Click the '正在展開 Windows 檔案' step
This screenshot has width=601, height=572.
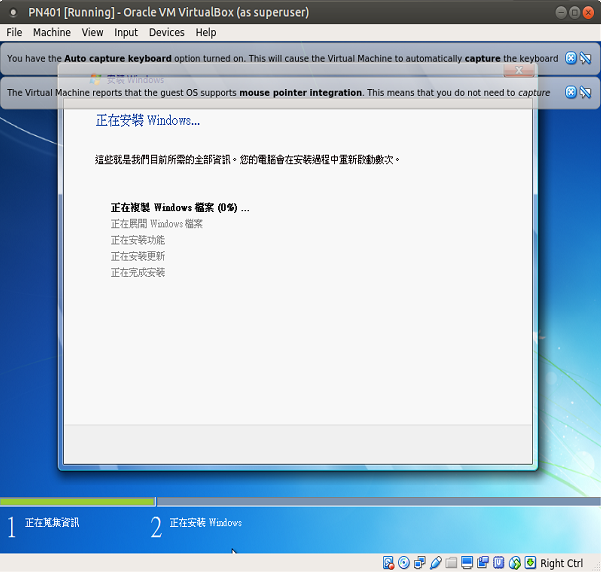[x=157, y=224]
